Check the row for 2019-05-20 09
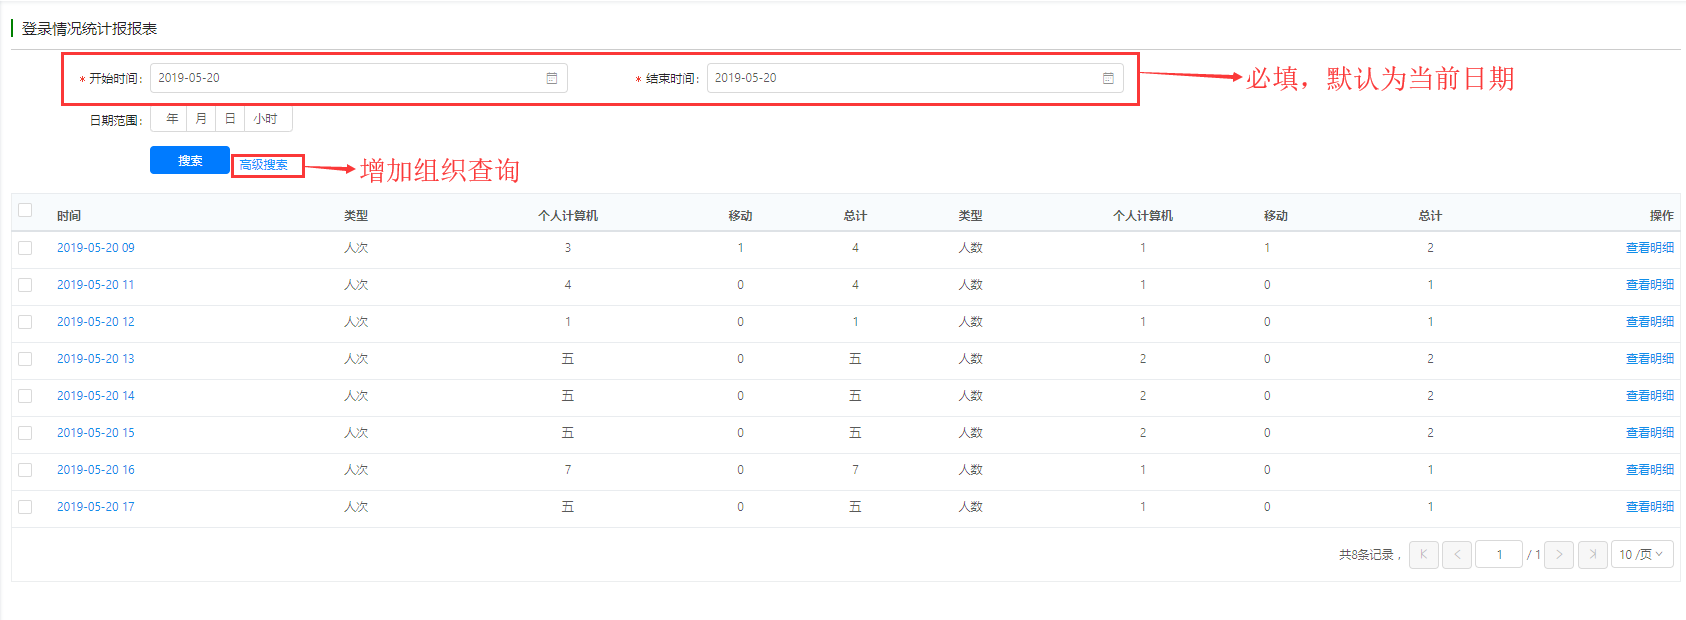 click(25, 248)
